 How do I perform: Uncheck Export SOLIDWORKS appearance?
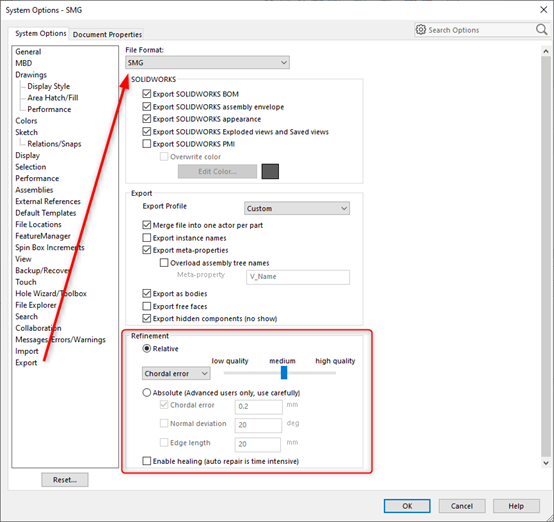147,119
